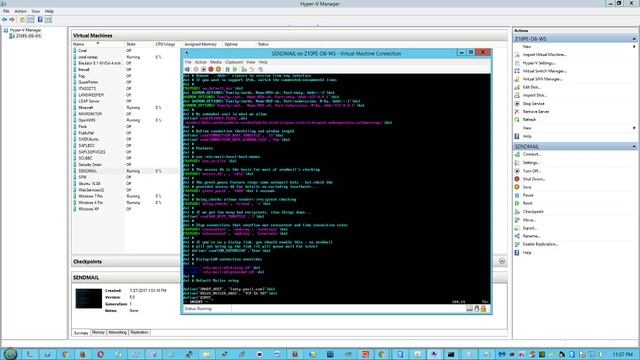The width and height of the screenshot is (640, 360).
Task: Click Shut Down in SENDMAIL actions
Action: (x=534, y=179)
